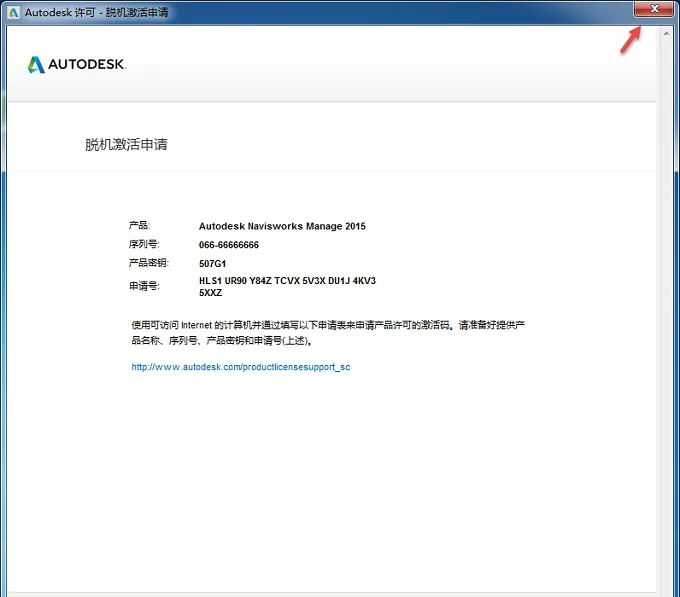680x597 pixels.
Task: Click the 产品密钥 label
Action: (149, 263)
